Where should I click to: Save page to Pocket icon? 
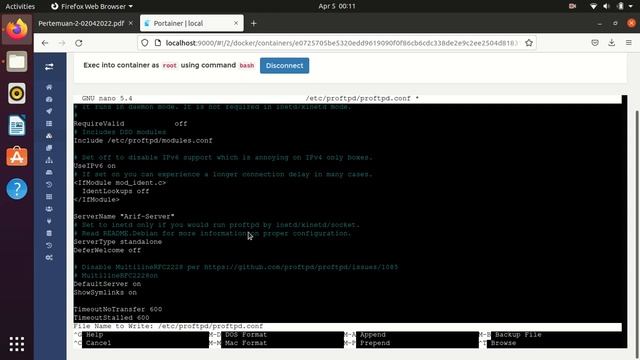click(595, 43)
